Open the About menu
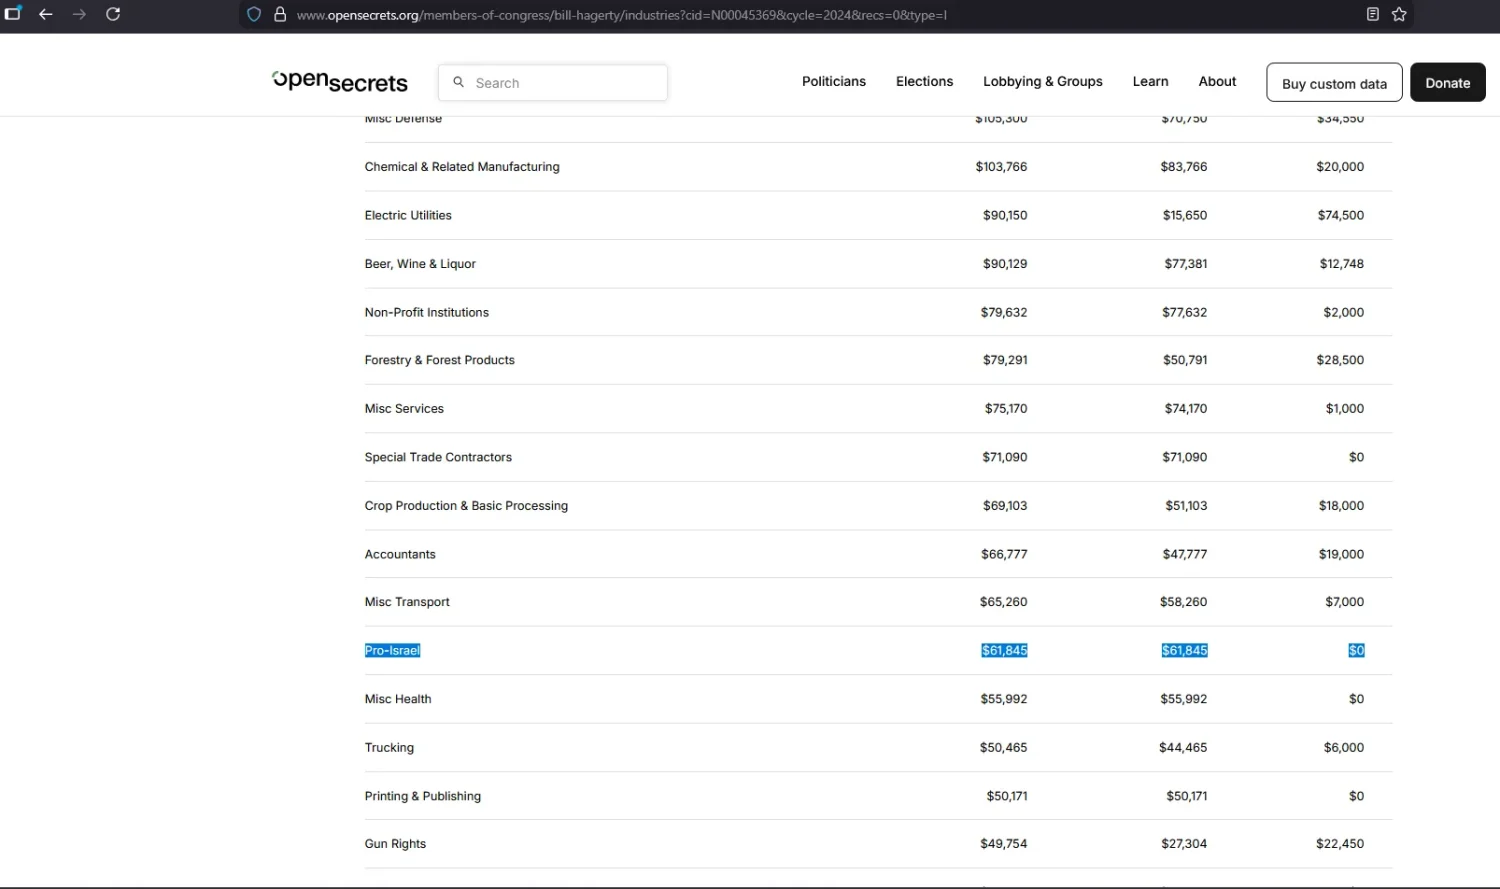This screenshot has width=1500, height=889. pyautogui.click(x=1217, y=82)
